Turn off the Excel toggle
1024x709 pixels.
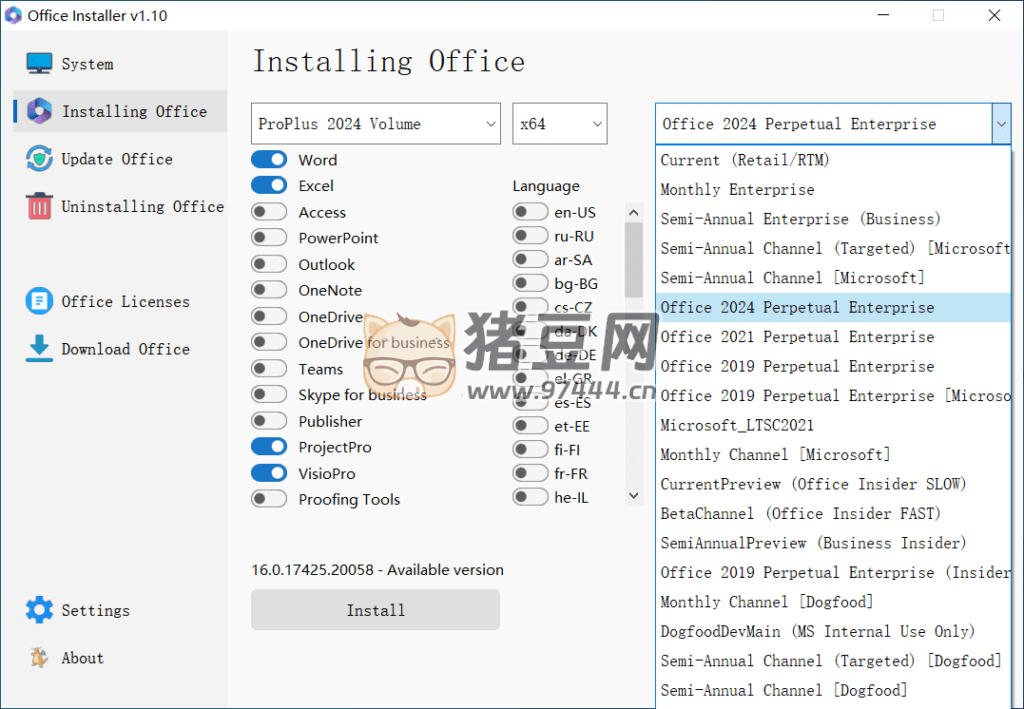(269, 185)
